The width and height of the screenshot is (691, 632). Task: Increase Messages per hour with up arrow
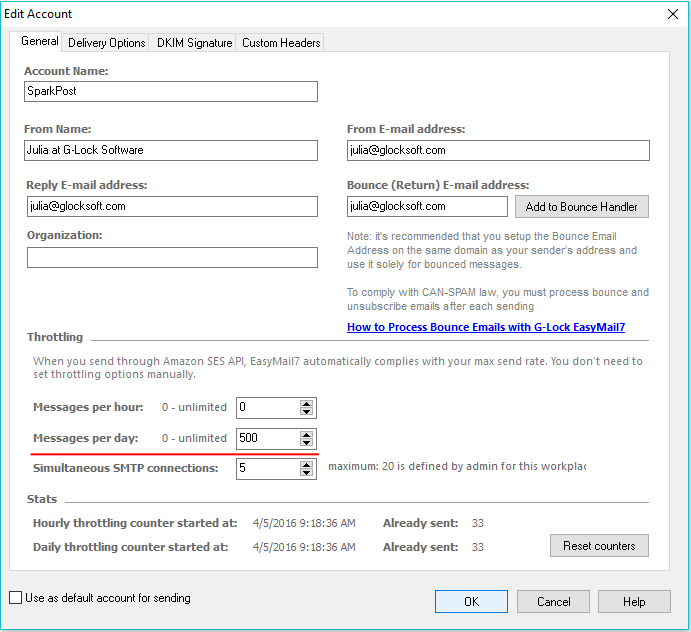click(x=306, y=403)
